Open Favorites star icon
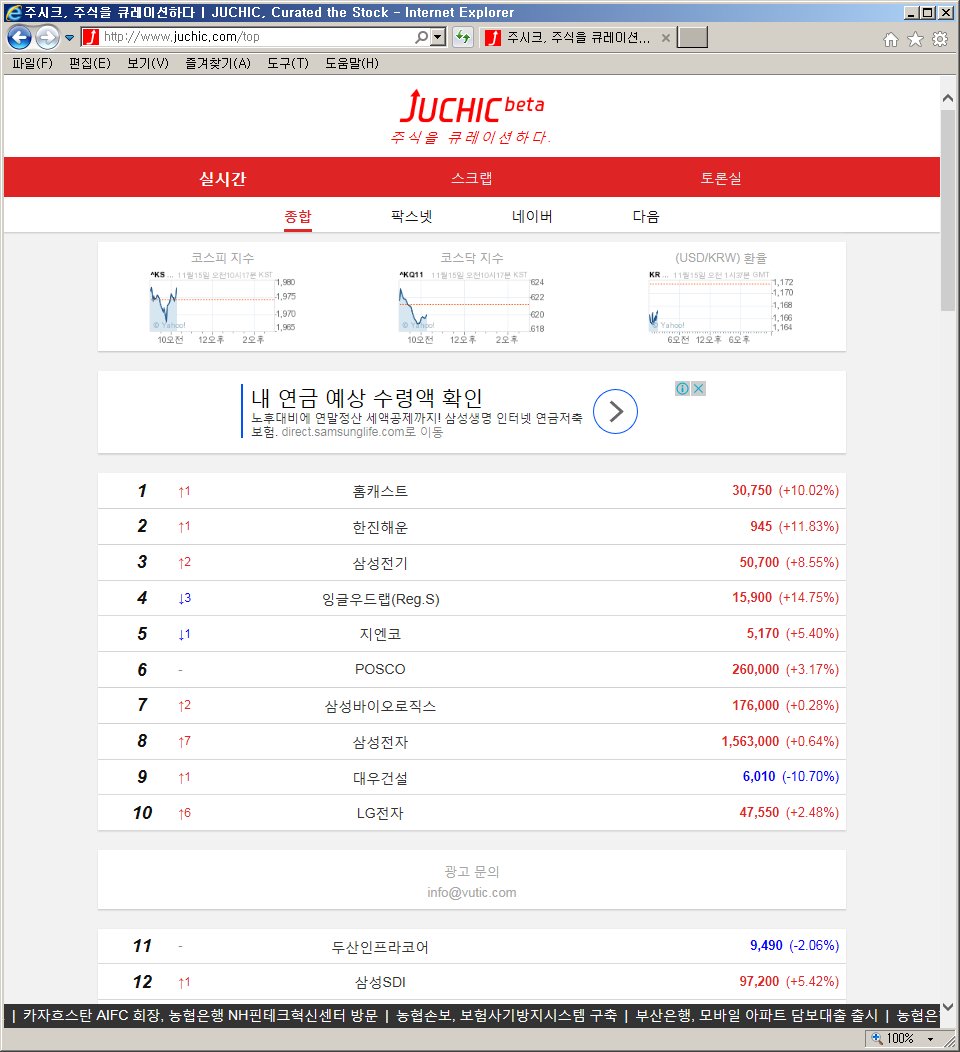 coord(915,40)
